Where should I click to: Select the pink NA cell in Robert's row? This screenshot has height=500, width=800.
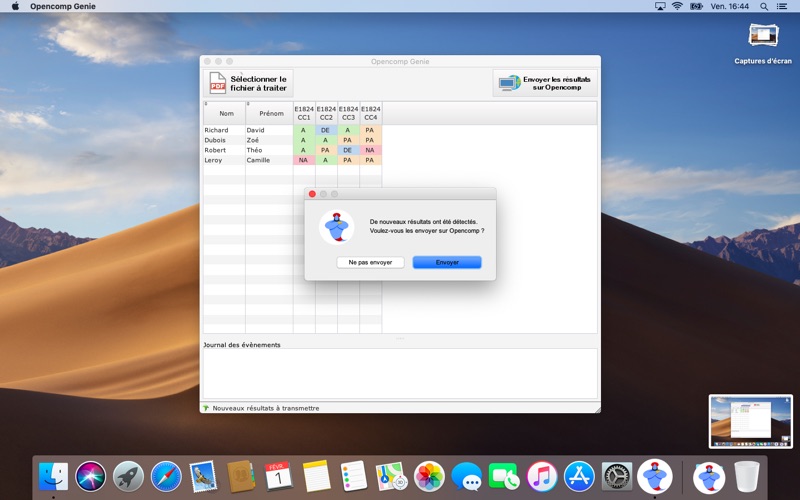371,150
